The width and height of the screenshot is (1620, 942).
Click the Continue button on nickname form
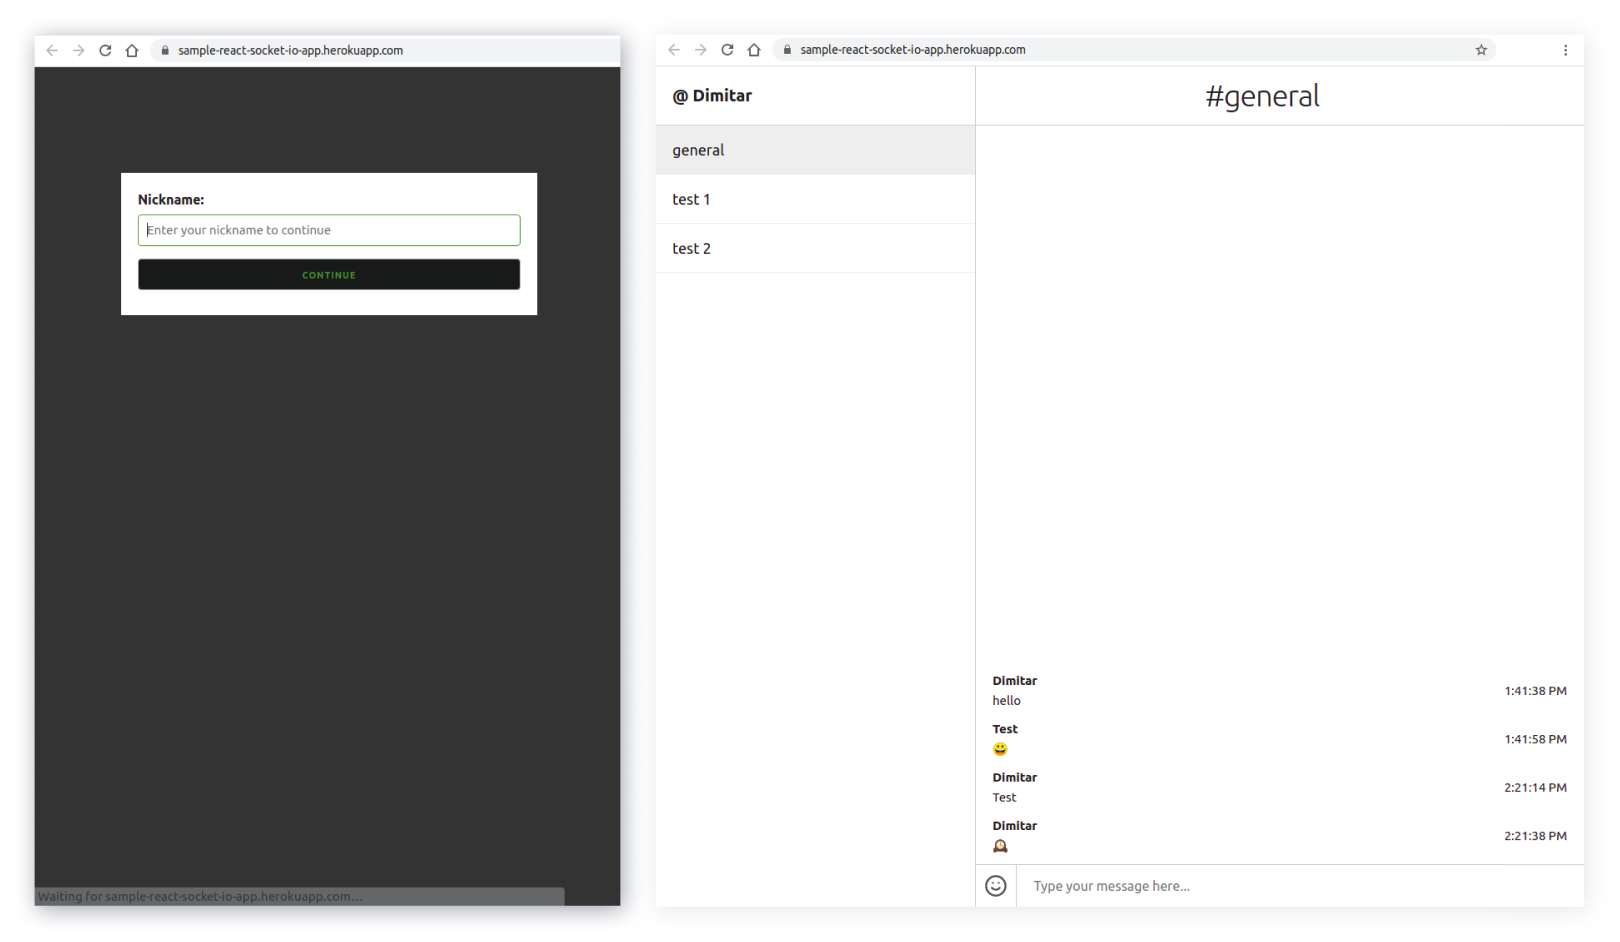click(329, 274)
